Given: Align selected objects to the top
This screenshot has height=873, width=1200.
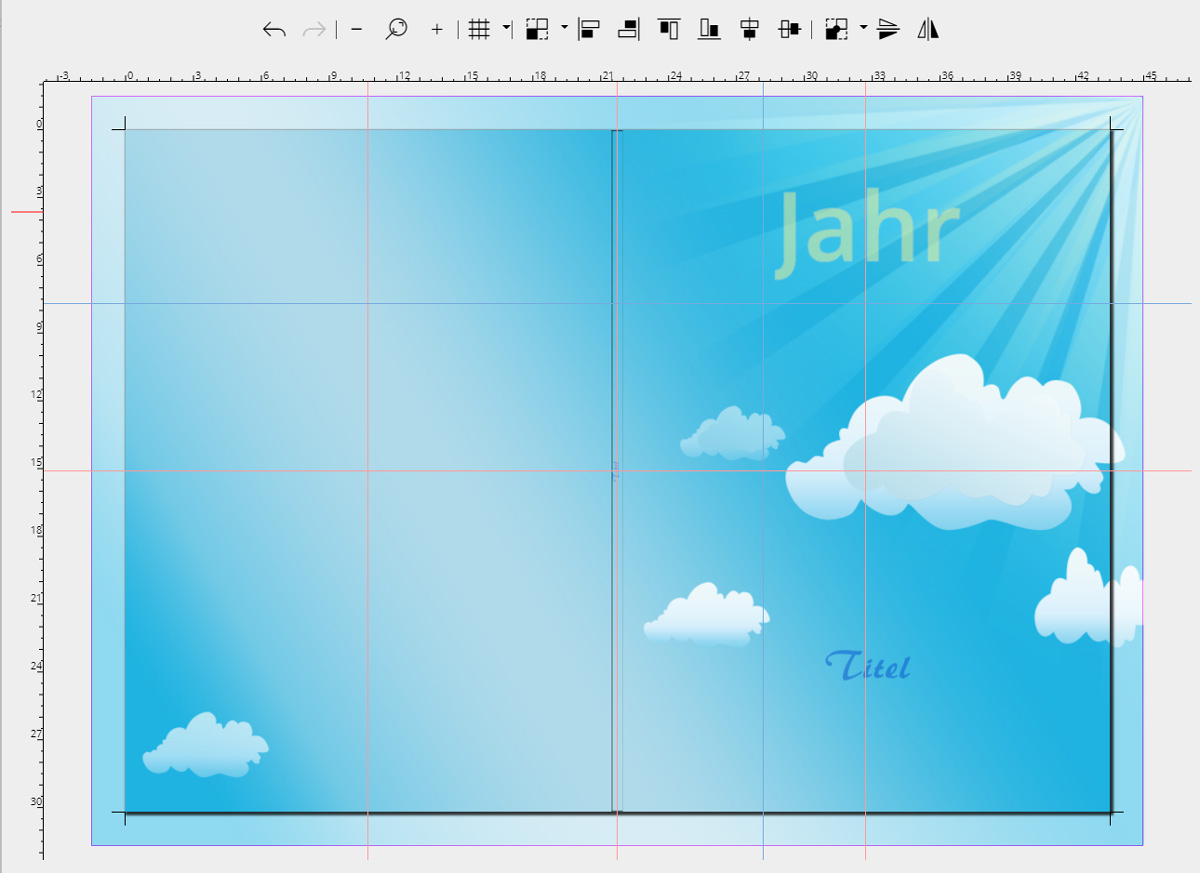Looking at the screenshot, I should click(x=669, y=30).
